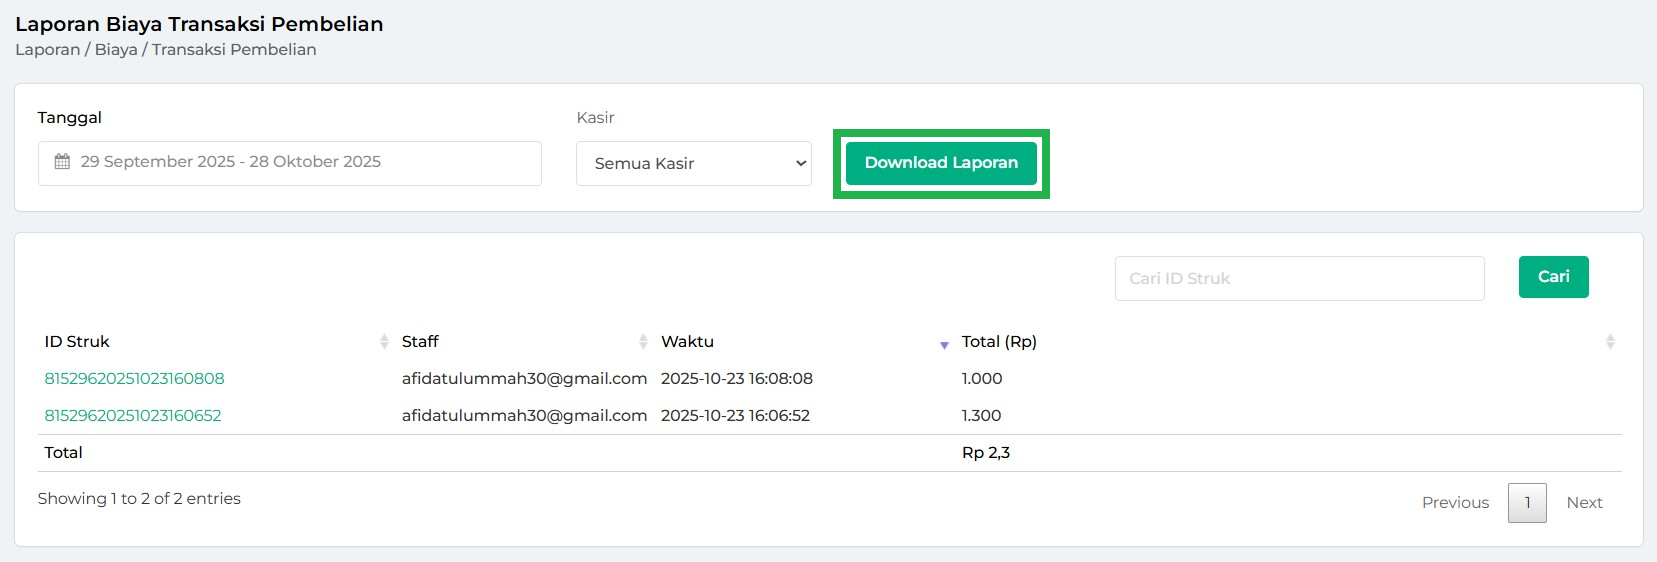Screen dimensions: 1657x562
Task: Open the date range picker field
Action: (290, 163)
